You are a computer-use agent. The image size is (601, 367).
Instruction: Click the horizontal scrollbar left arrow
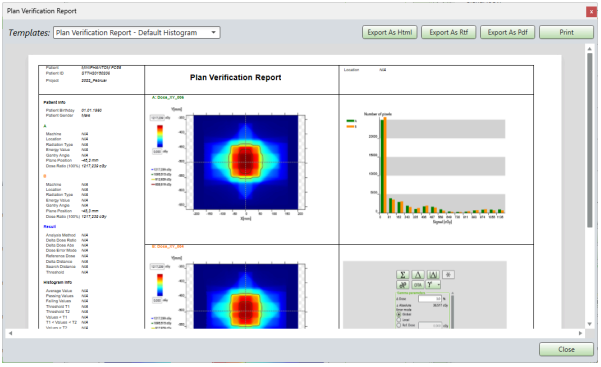(x=10, y=333)
